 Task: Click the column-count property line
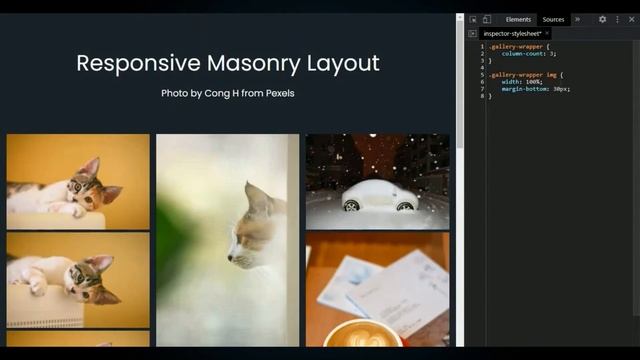(x=529, y=53)
